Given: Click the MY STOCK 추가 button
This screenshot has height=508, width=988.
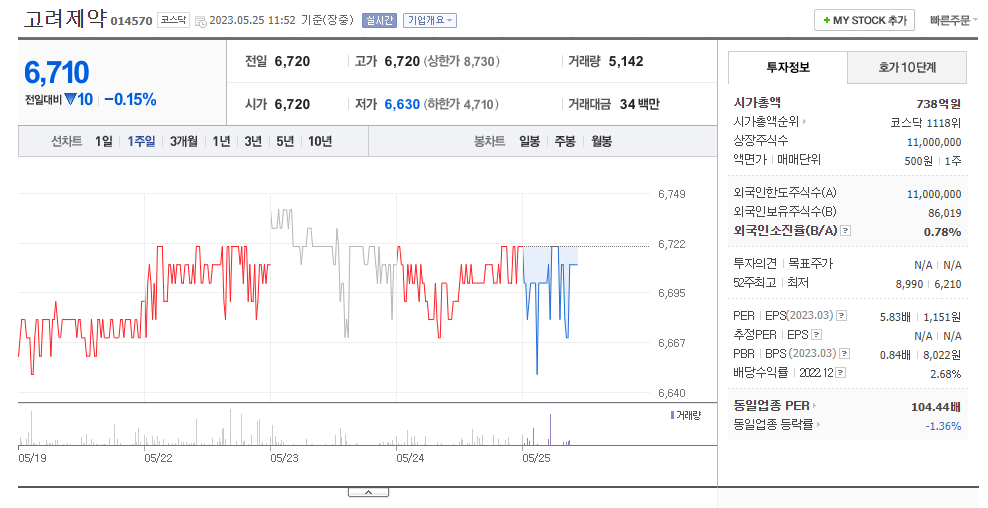Looking at the screenshot, I should (864, 20).
